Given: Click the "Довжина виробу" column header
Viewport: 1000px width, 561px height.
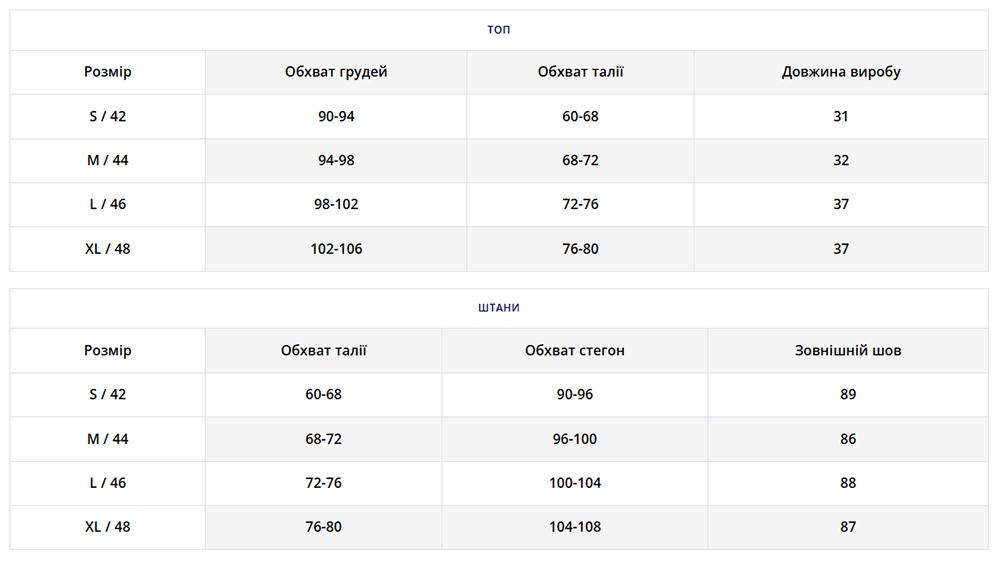Looking at the screenshot, I should tap(841, 72).
